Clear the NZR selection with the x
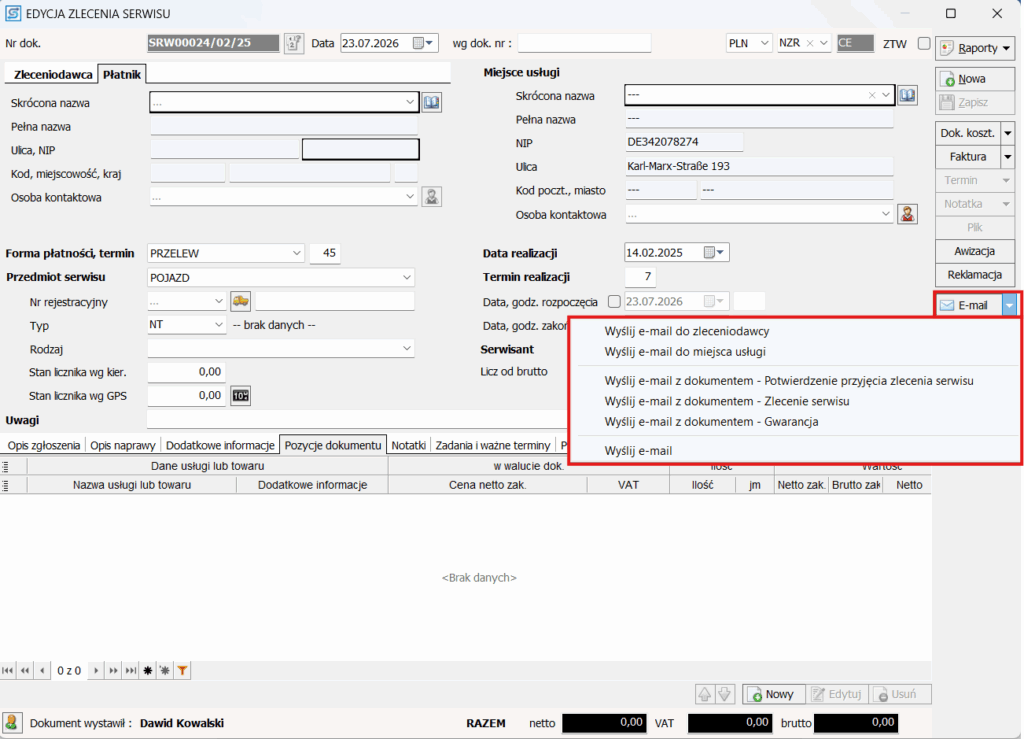Image resolution: width=1024 pixels, height=739 pixels. [810, 43]
